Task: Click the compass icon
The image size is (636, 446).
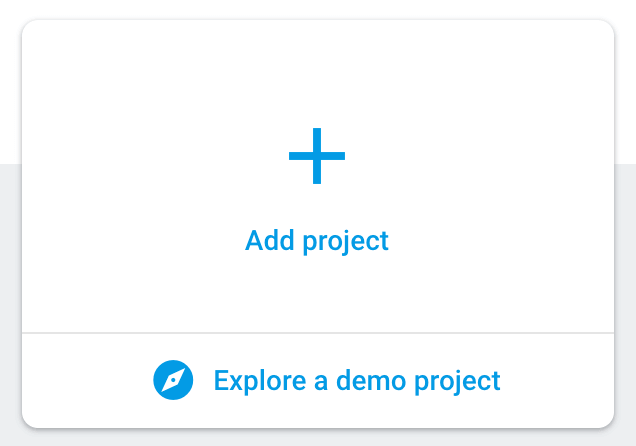Action: pos(173,380)
